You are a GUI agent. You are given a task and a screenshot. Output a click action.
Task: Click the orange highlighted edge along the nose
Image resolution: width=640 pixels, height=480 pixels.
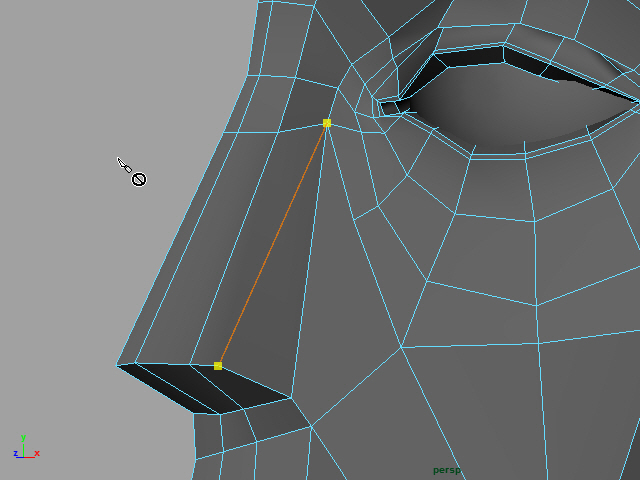(272, 244)
